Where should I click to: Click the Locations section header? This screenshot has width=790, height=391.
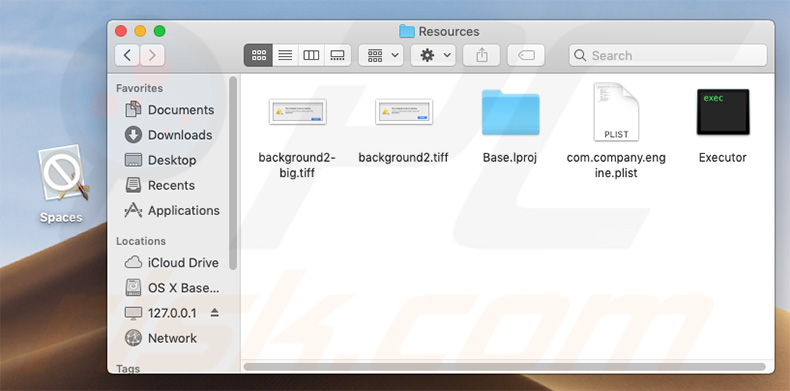141,241
